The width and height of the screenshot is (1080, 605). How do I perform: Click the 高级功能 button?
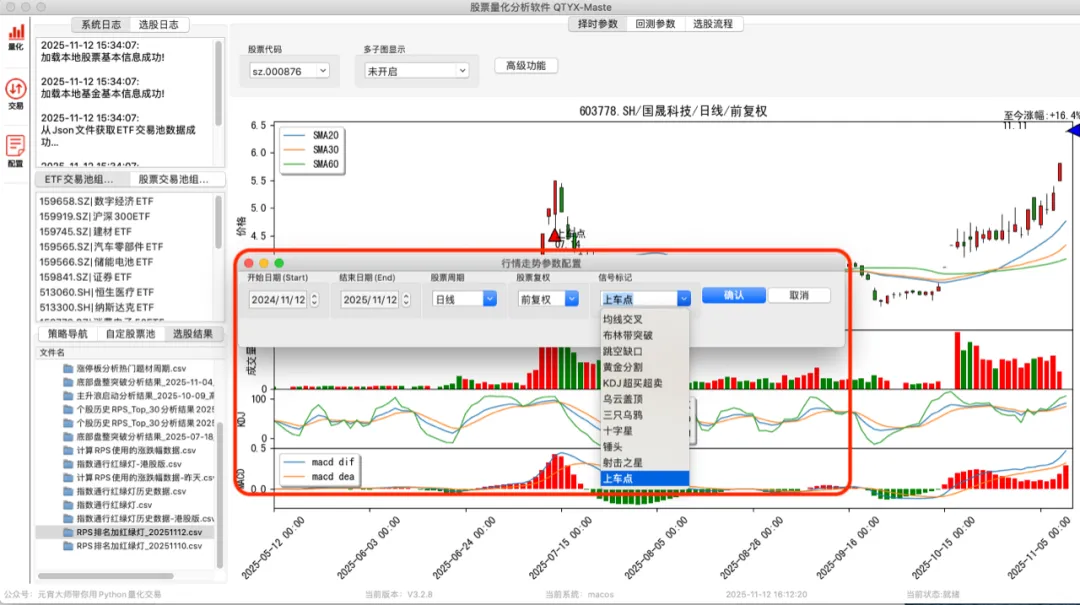(526, 65)
